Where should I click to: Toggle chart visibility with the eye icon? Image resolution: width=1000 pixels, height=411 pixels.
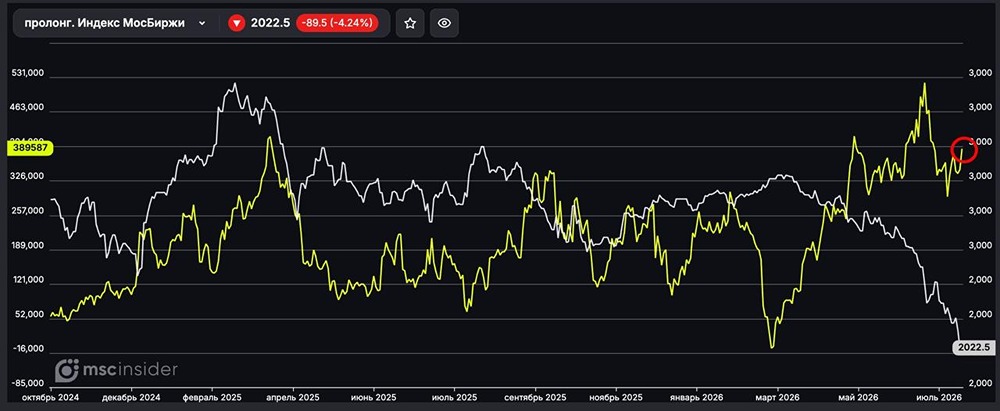445,24
